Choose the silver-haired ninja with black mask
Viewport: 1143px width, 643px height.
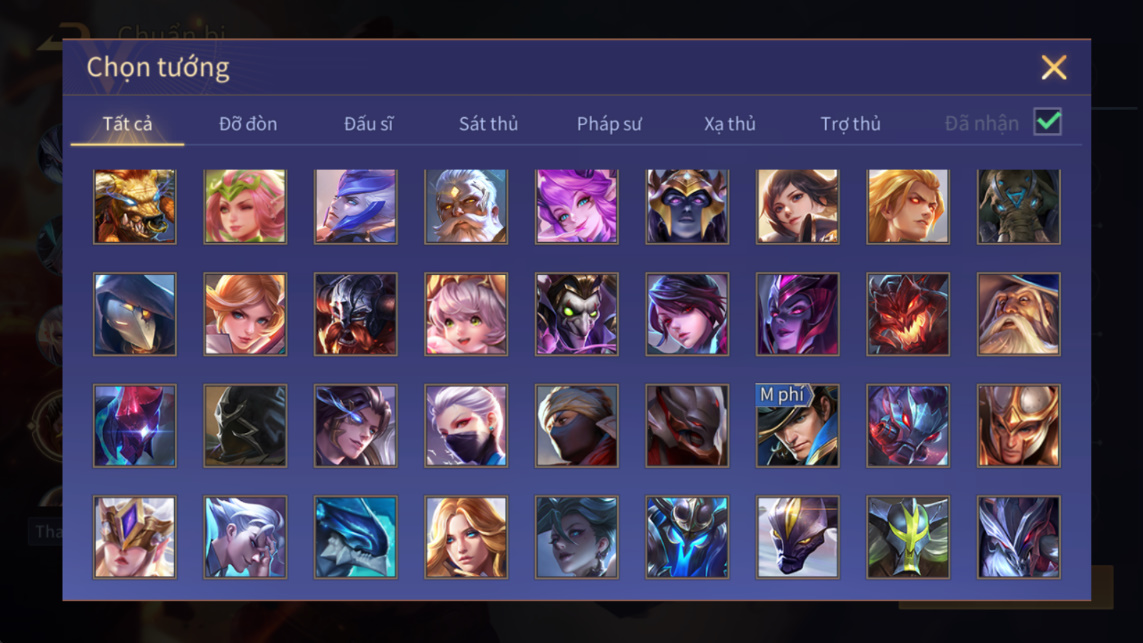click(x=466, y=426)
